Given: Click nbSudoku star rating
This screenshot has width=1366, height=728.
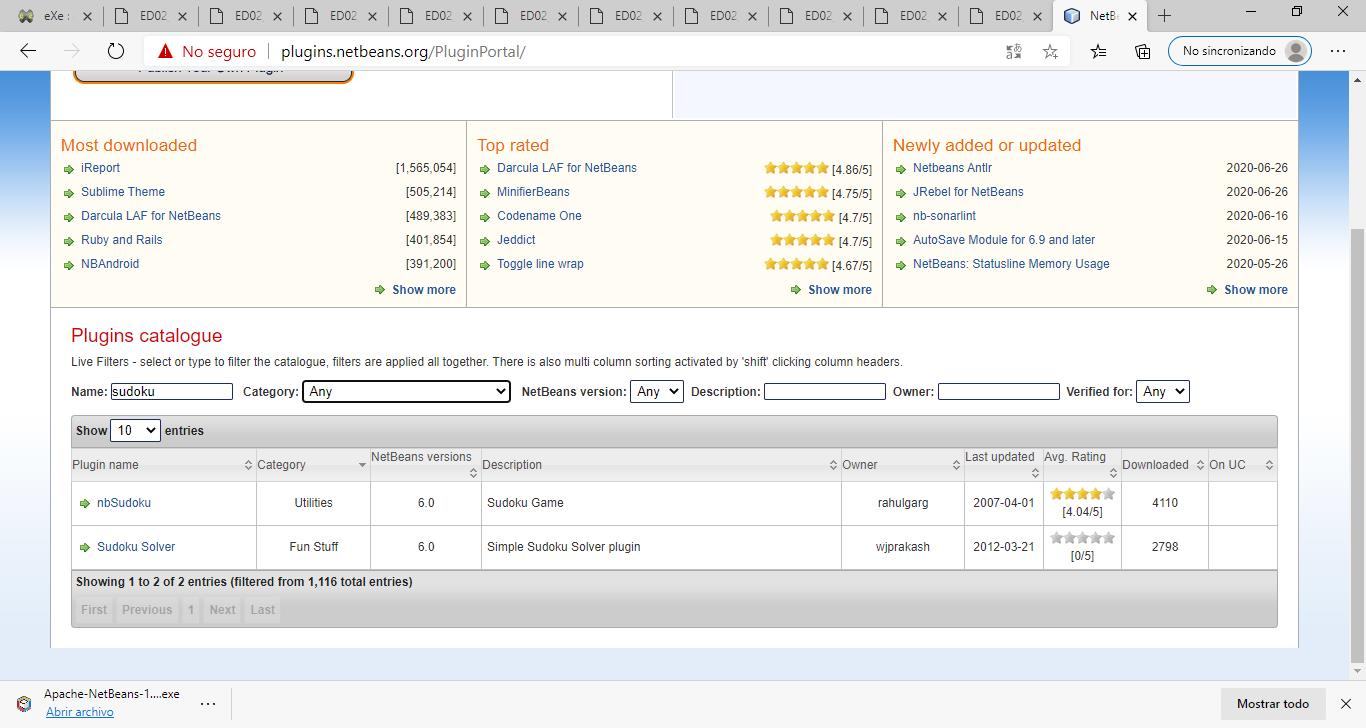Looking at the screenshot, I should click(x=1082, y=494).
